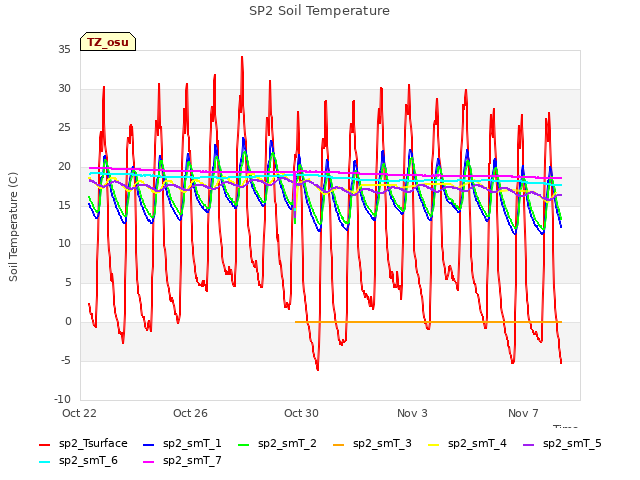Click the sp2_smT_7 legend label
The image size is (640, 480).
click(192, 460)
